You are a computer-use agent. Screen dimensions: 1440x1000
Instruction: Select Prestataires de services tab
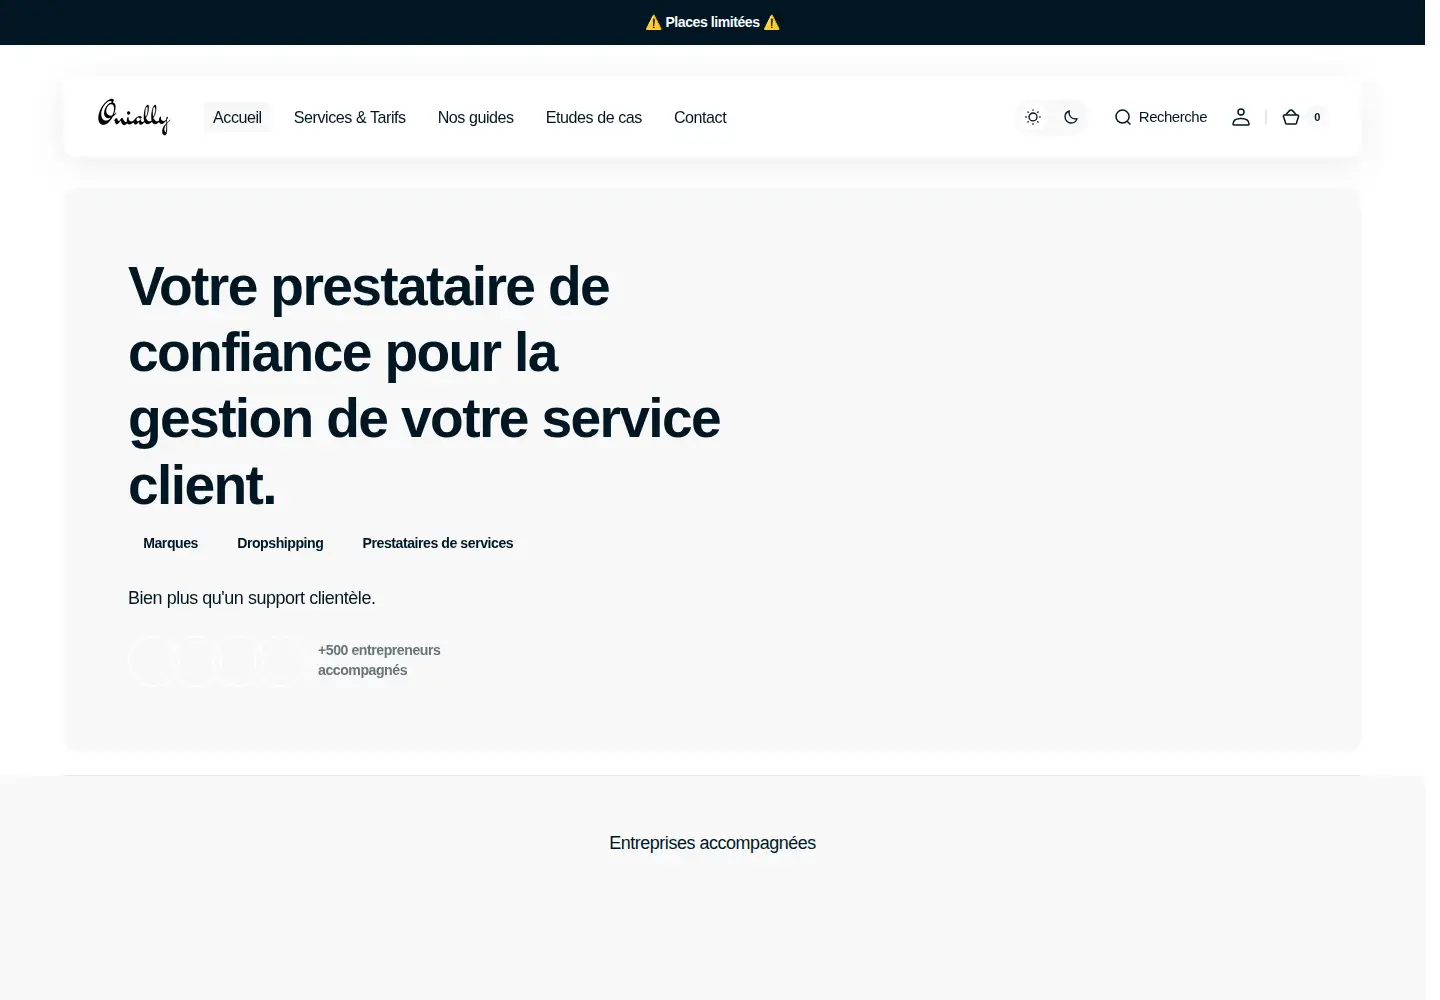[x=438, y=543]
